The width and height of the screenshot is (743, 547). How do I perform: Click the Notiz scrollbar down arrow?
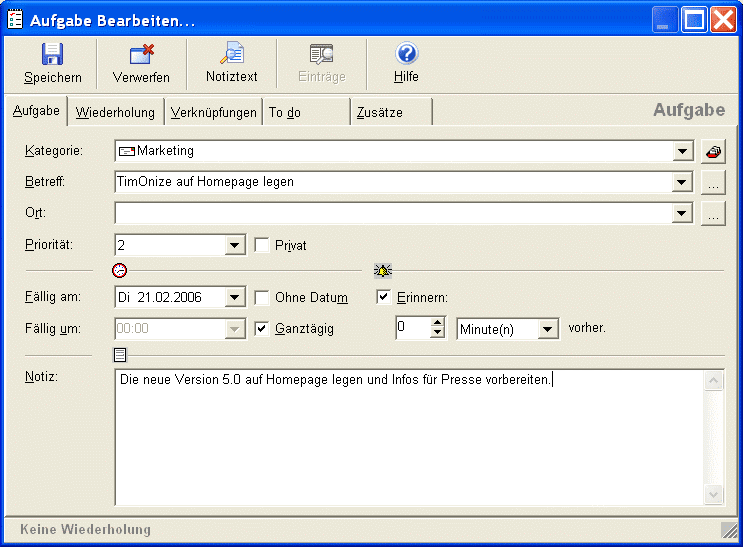point(714,495)
